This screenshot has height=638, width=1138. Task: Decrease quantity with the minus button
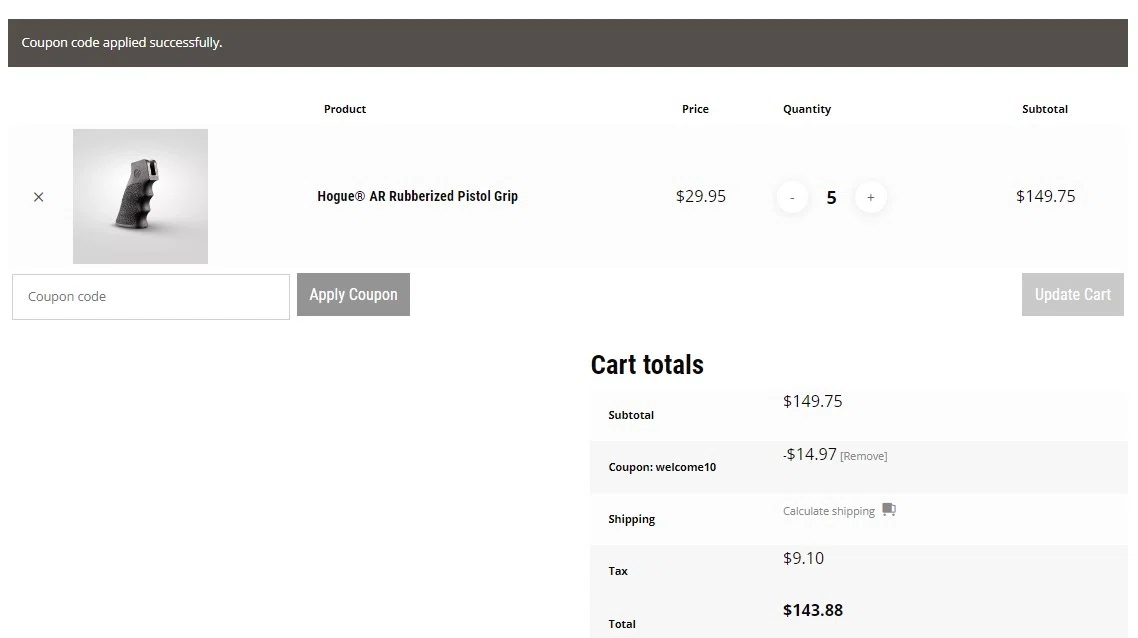point(792,197)
